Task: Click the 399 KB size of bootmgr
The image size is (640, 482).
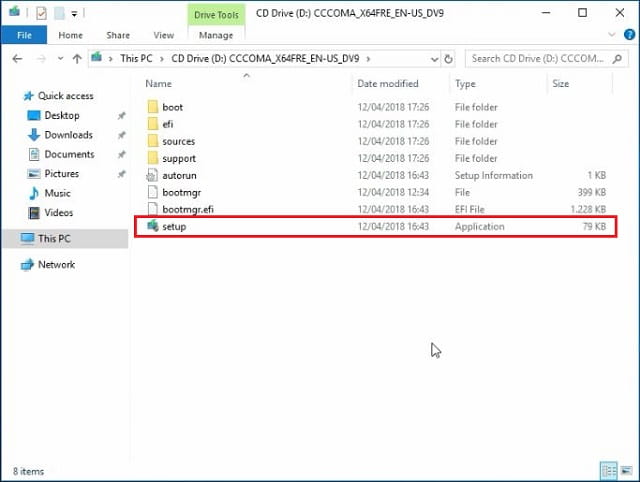Action: tap(591, 192)
